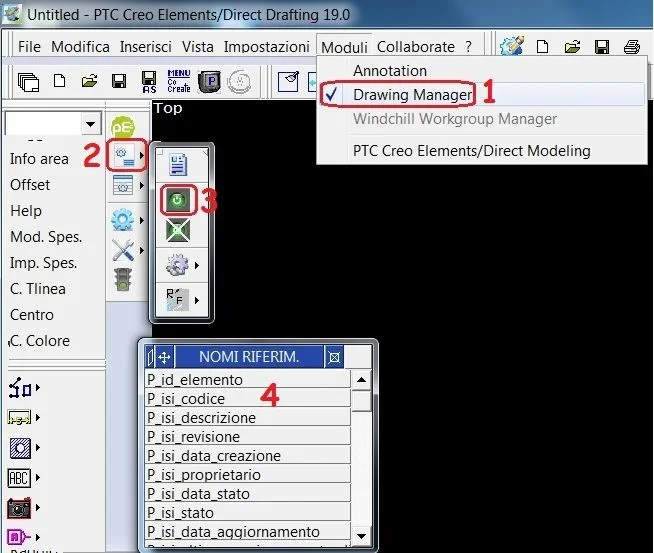Screen dimensions: 654x553
Task: Click Centro command
Action: click(32, 314)
